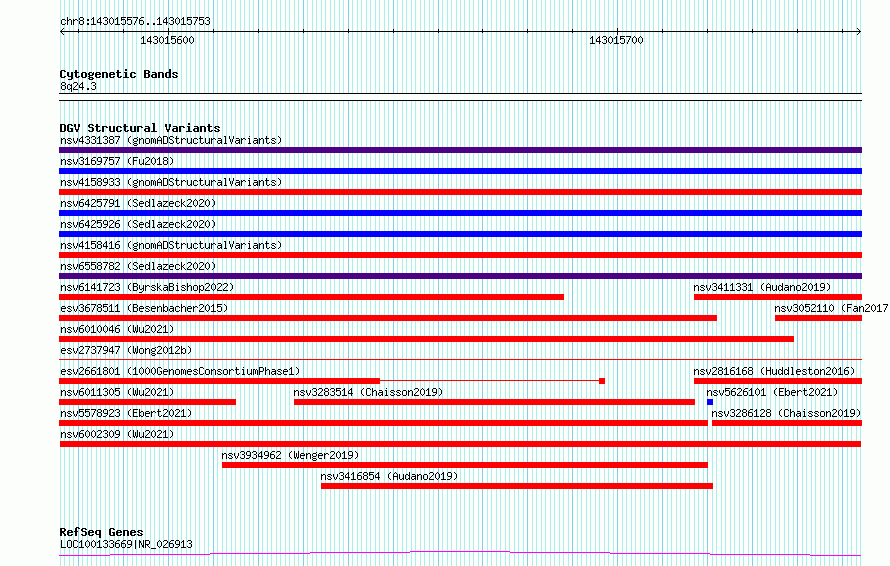Click the red nsv3286128 variant bar
The height and width of the screenshot is (566, 890).
(x=787, y=423)
